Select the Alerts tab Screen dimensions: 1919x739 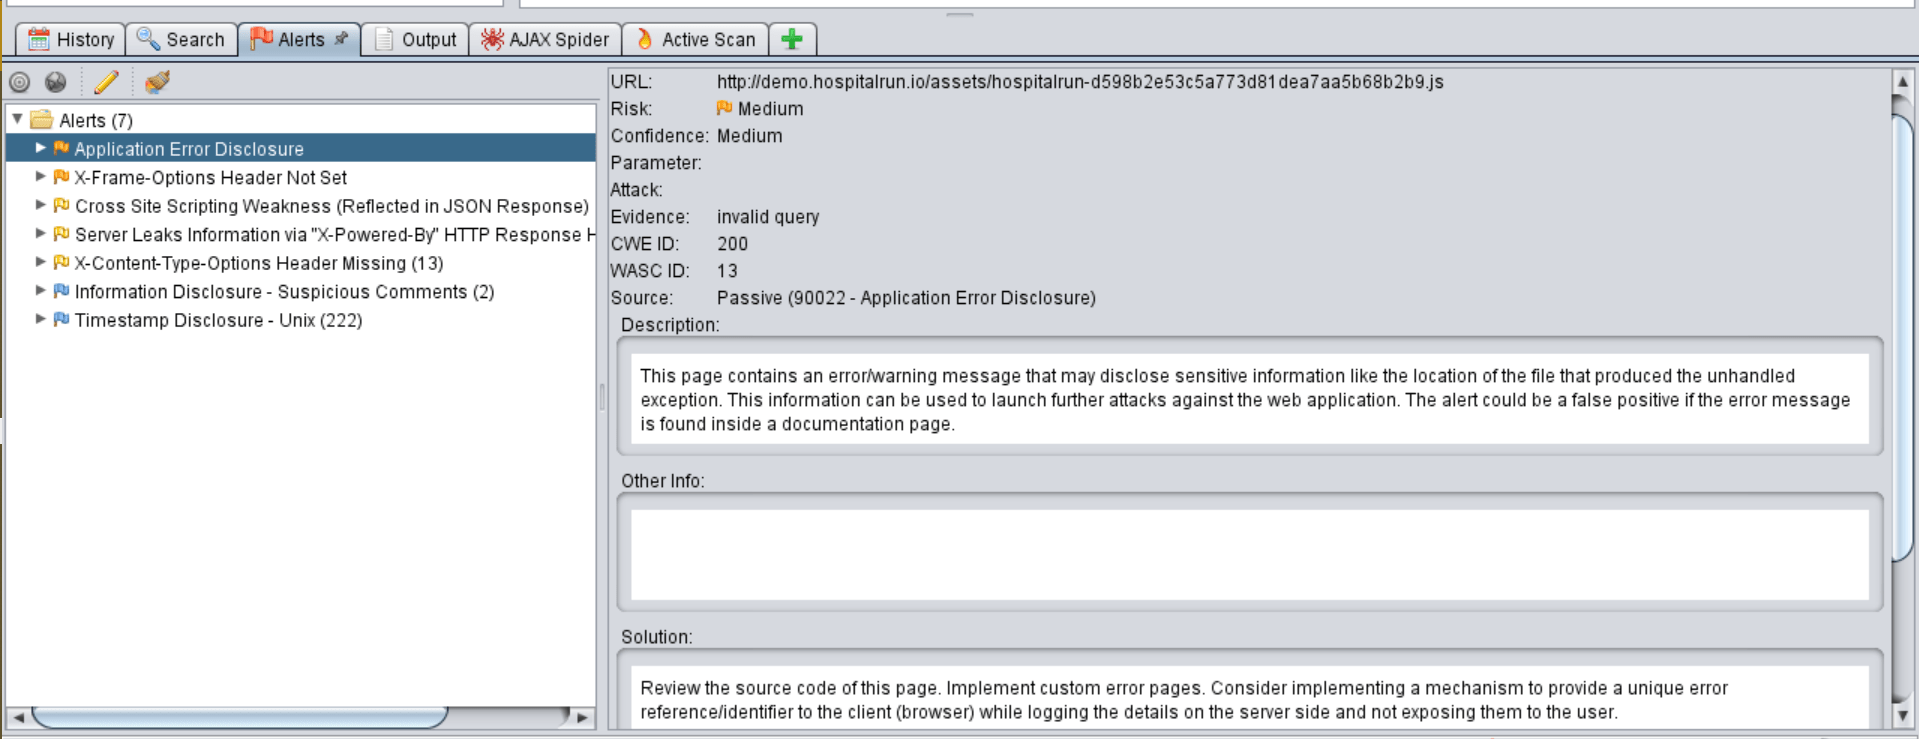click(299, 39)
